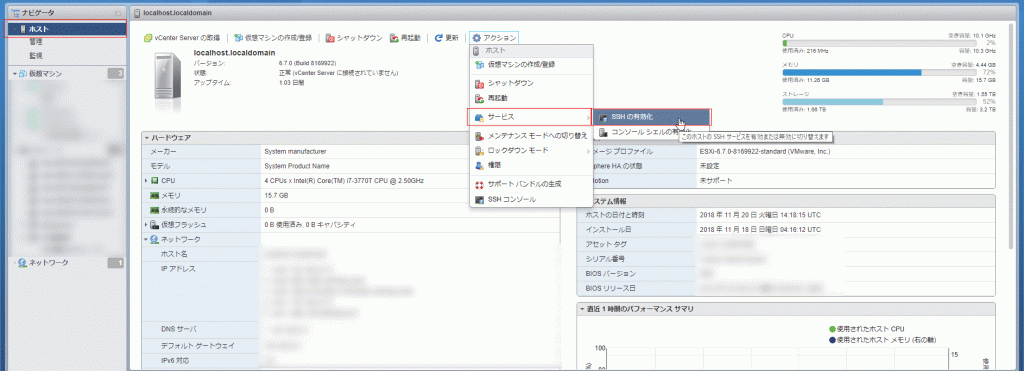
Task: Collapse 直近 1 時間のパフォーマンス サマリ panel
Action: click(582, 309)
